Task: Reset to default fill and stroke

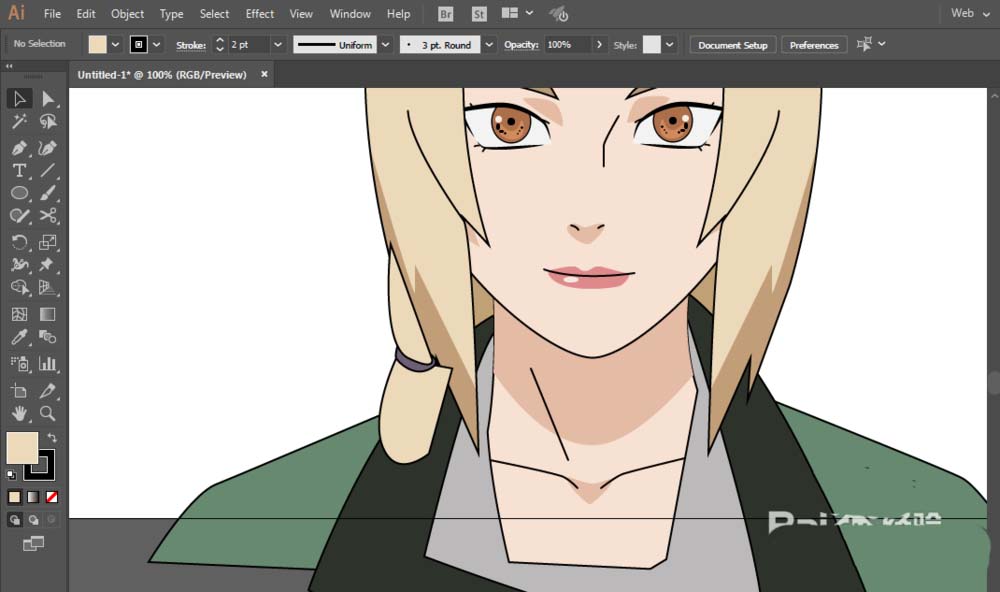Action: (x=11, y=475)
